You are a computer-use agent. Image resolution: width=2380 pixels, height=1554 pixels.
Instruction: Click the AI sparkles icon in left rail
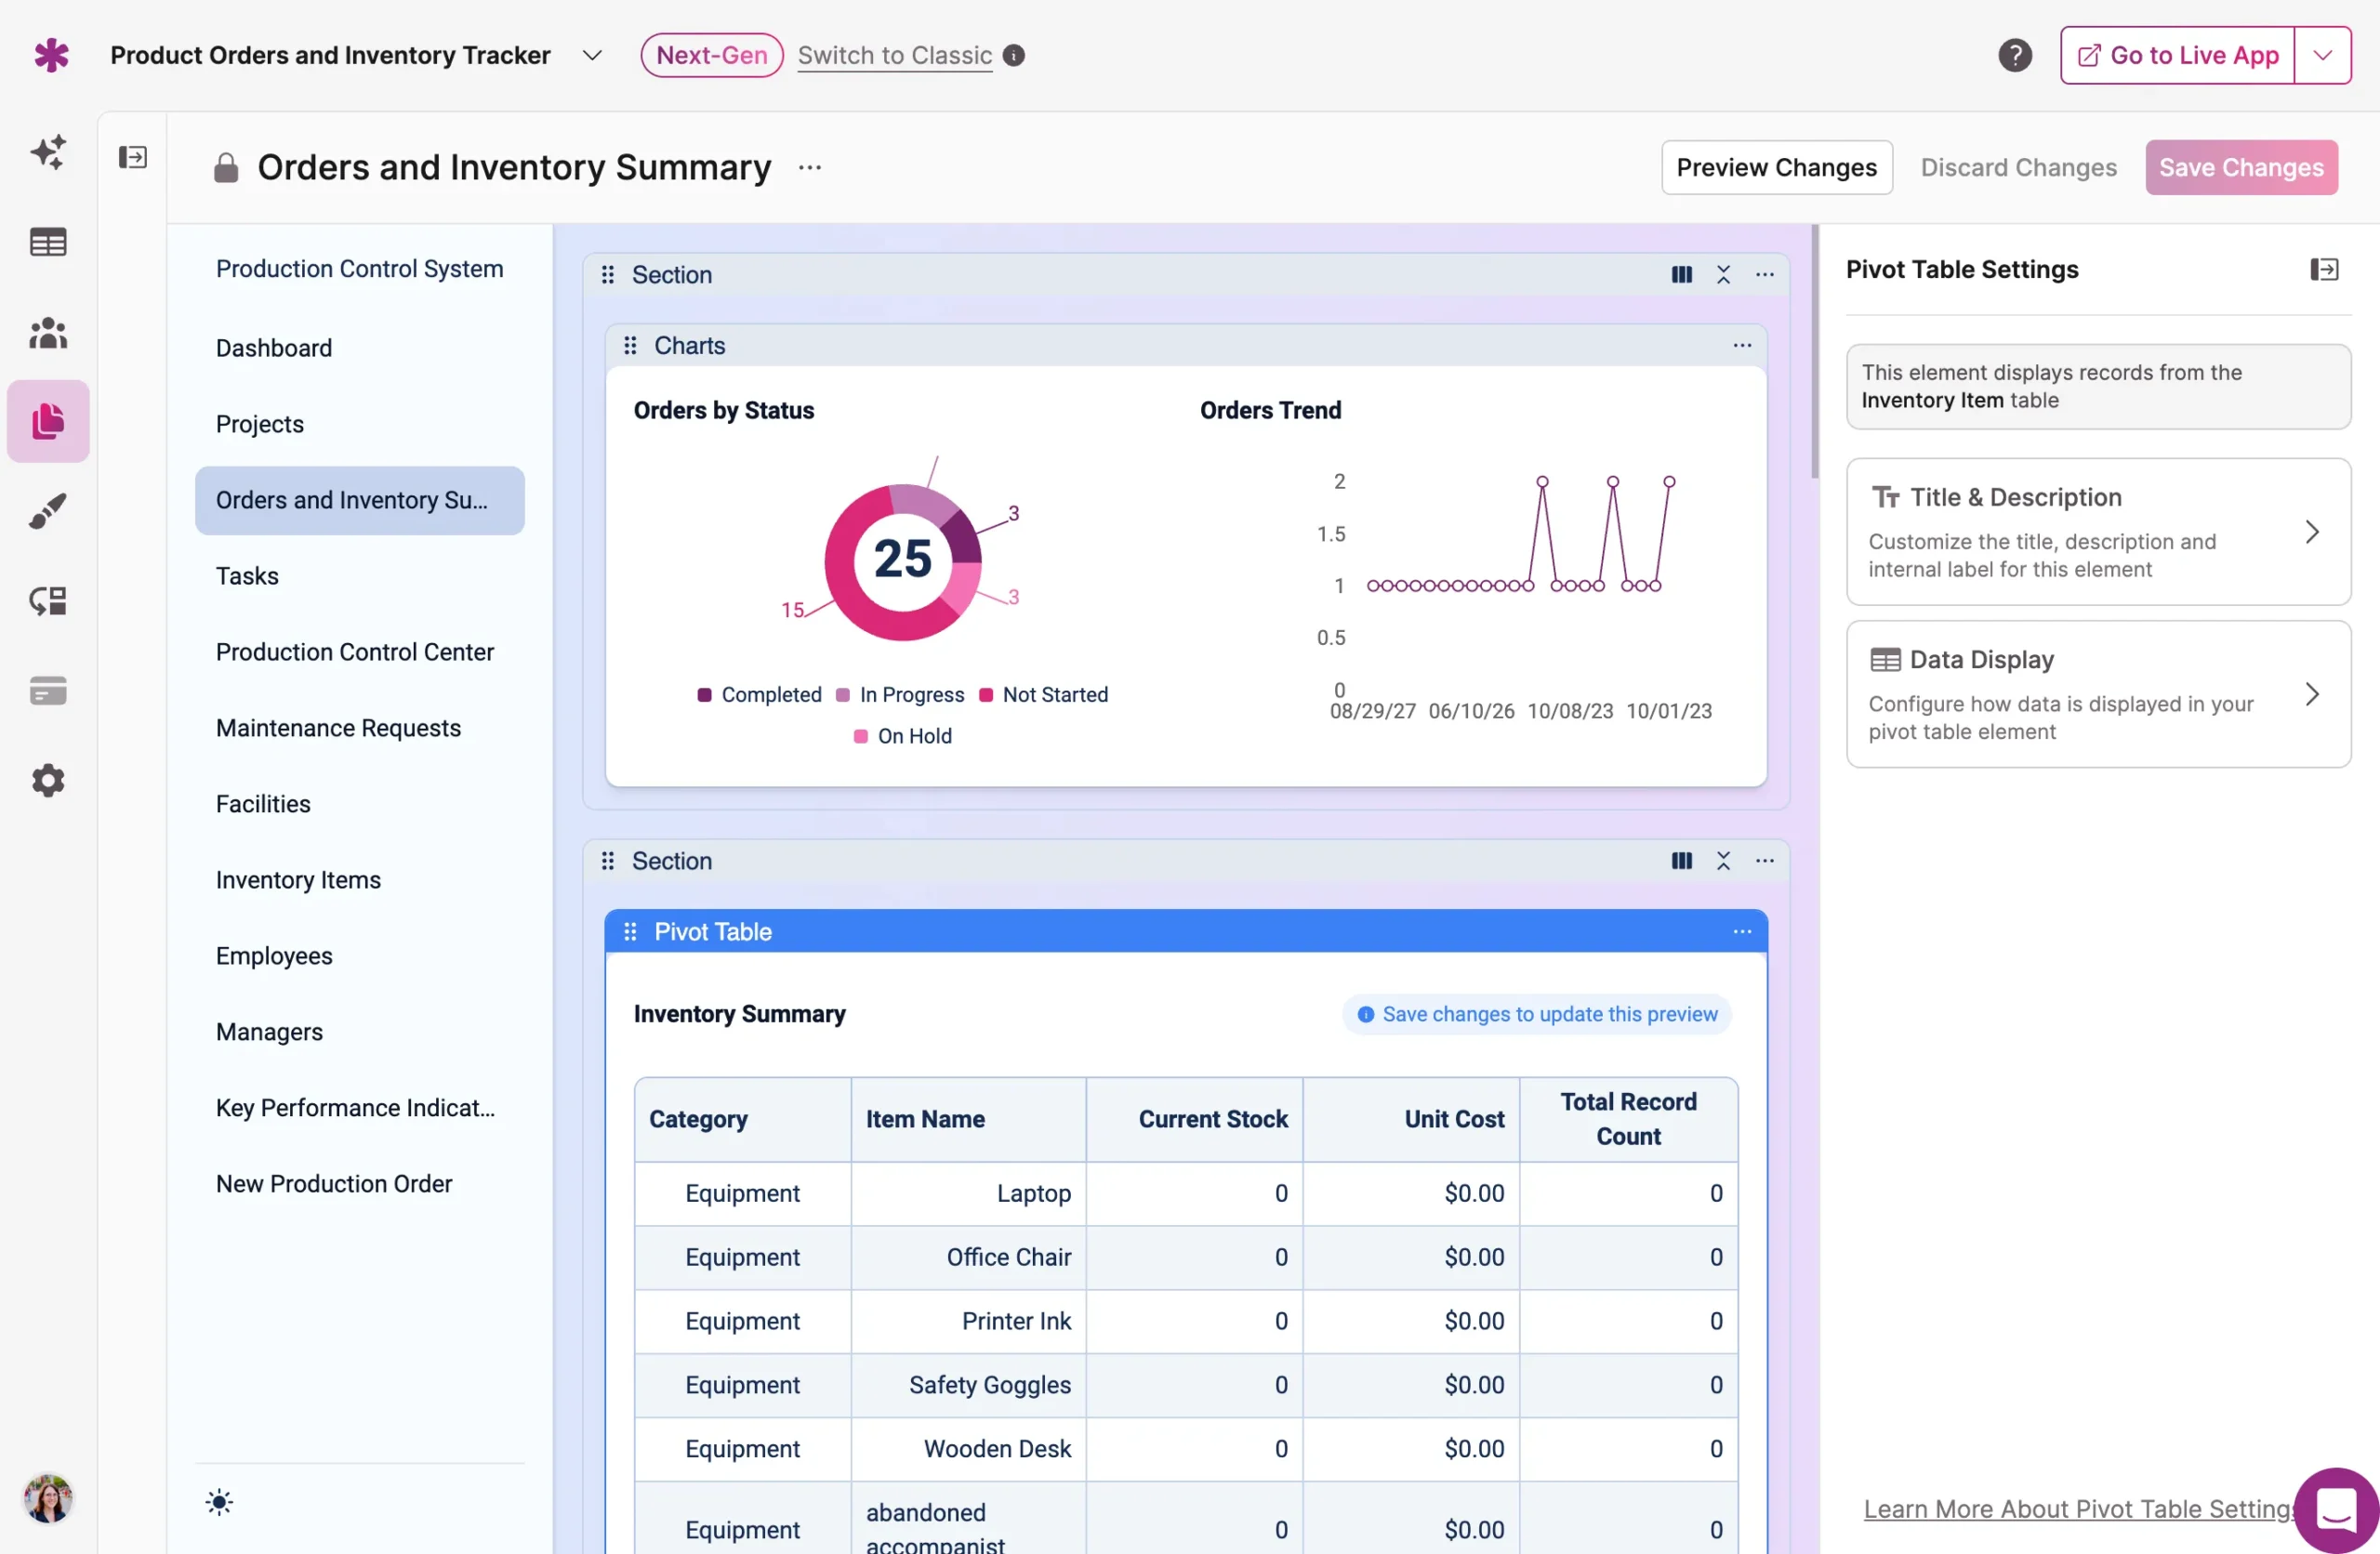tap(48, 152)
